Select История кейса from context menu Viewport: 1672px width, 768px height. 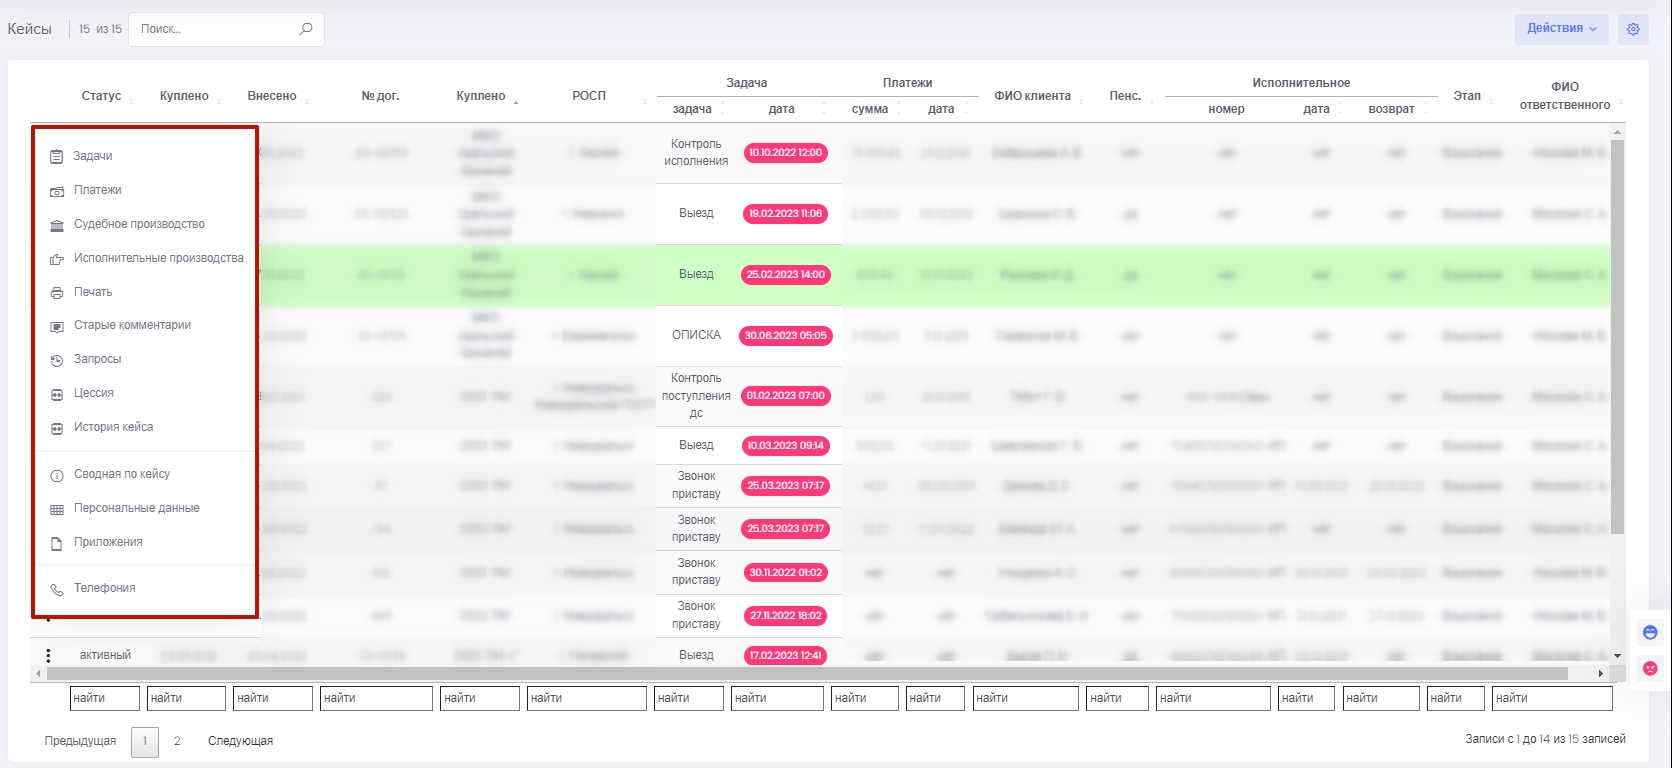(113, 427)
